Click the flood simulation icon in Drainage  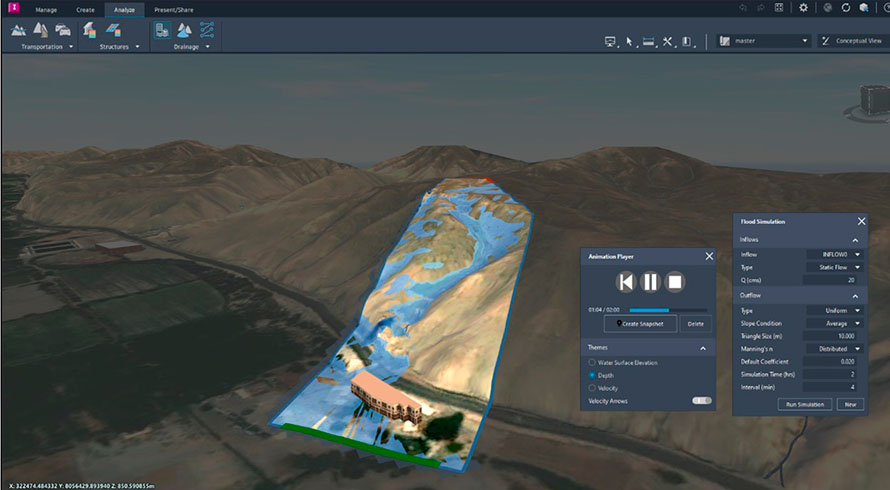point(161,30)
